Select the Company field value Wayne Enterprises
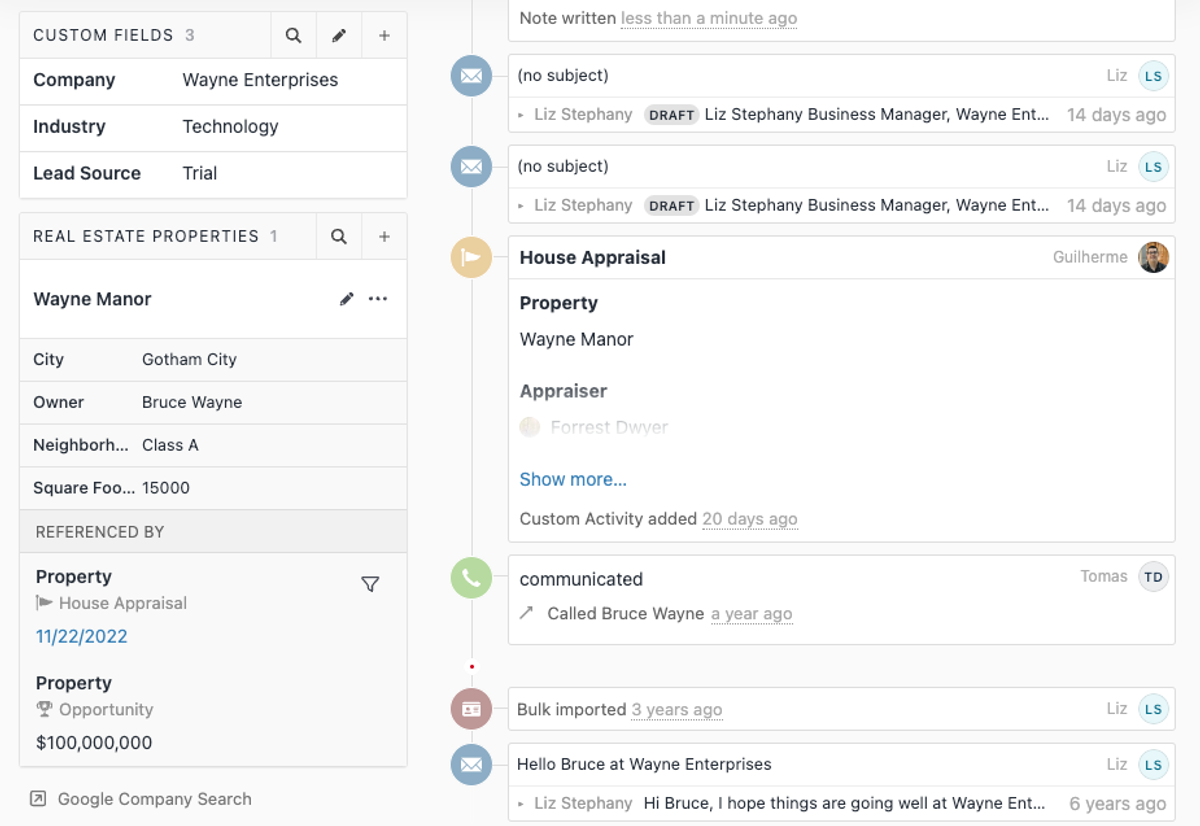Image resolution: width=1200 pixels, height=826 pixels. (x=260, y=80)
